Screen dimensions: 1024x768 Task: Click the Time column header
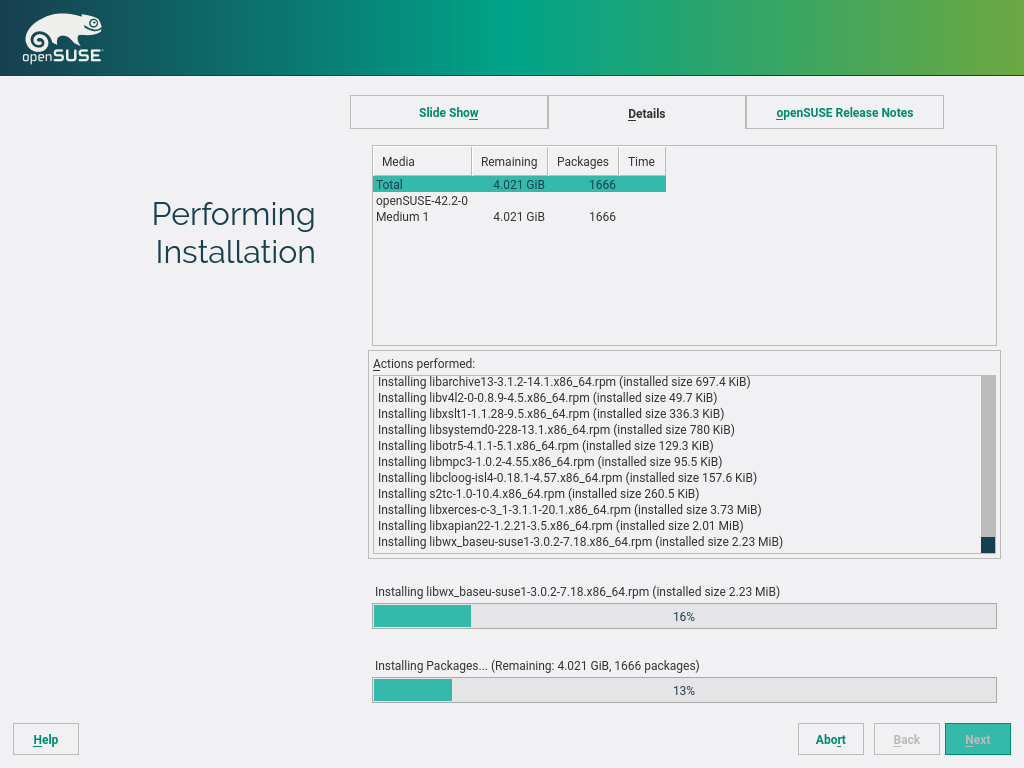(x=641, y=161)
